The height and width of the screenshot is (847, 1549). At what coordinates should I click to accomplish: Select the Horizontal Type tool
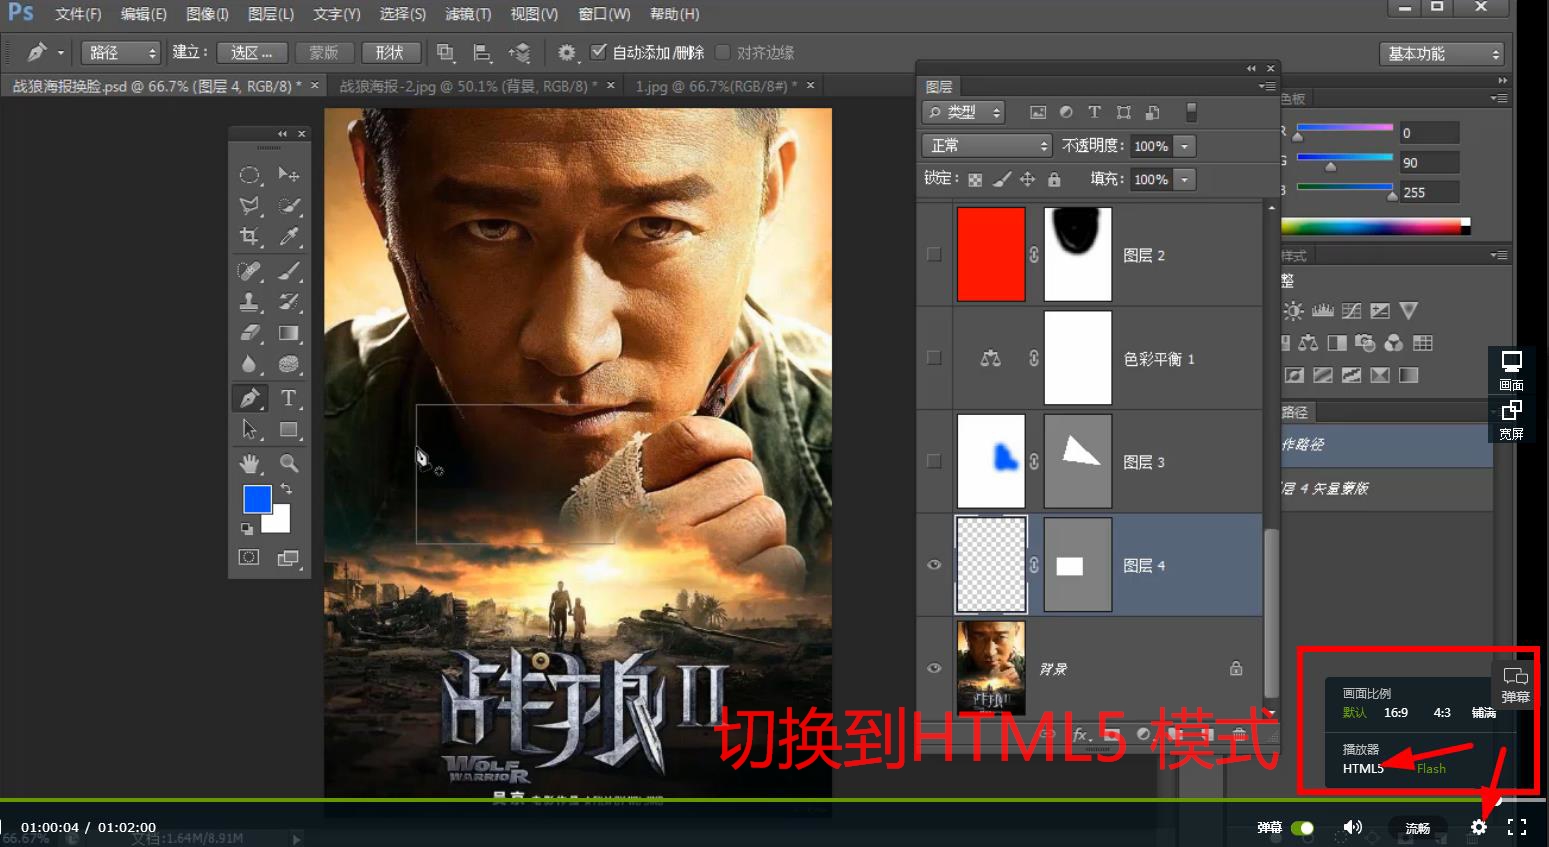click(x=289, y=398)
